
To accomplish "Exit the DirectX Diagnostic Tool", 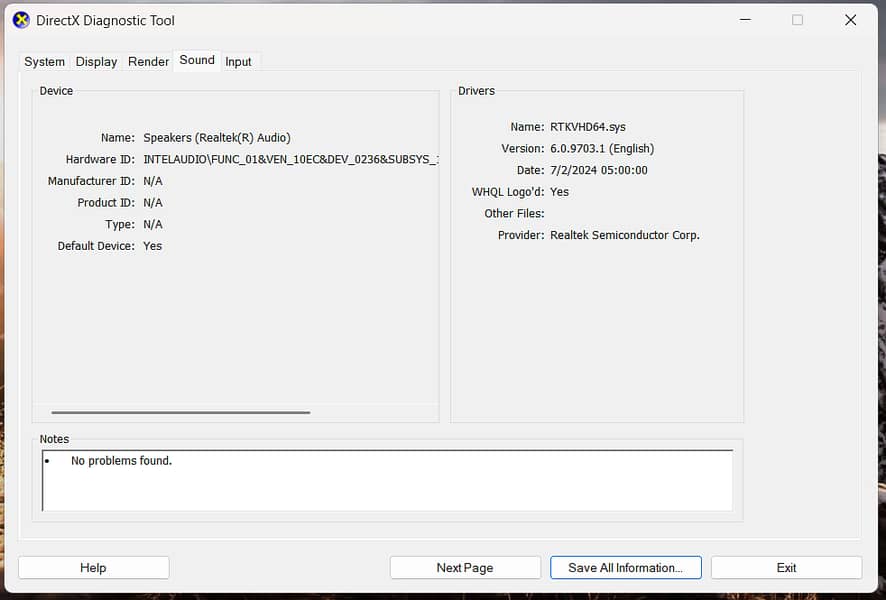I will 787,568.
